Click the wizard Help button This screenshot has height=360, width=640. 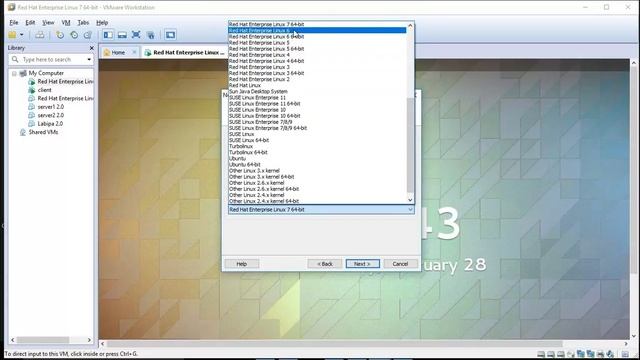pos(242,264)
